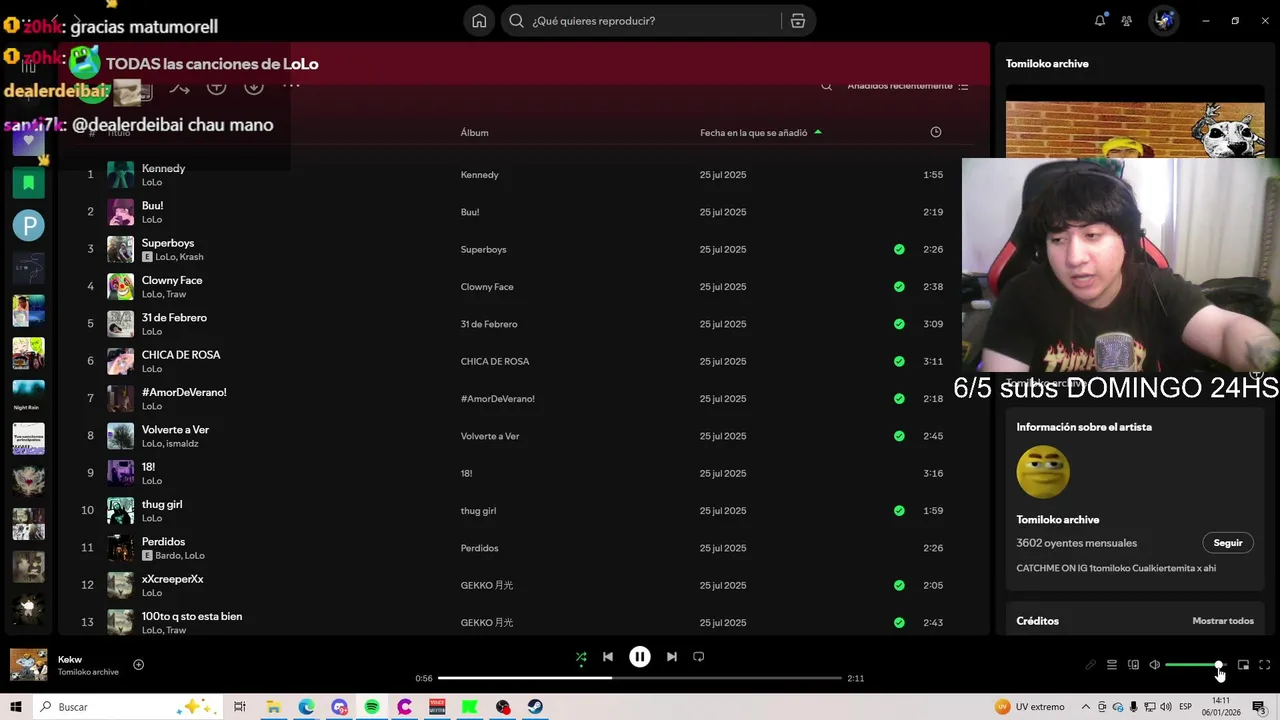
Task: Open the ESP language switcher
Action: pyautogui.click(x=1185, y=707)
